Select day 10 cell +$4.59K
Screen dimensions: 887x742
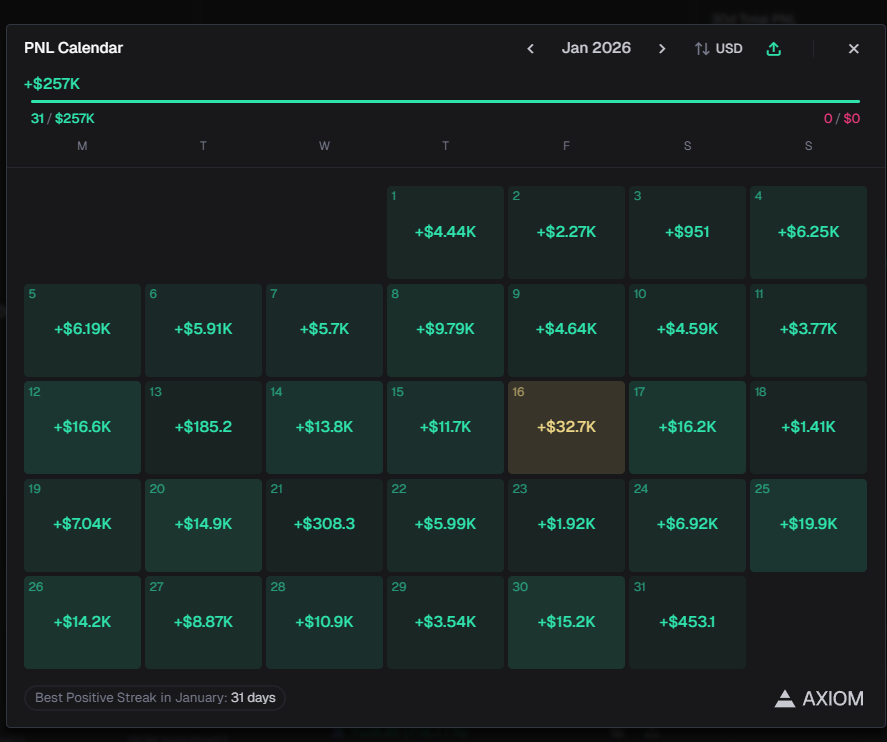pyautogui.click(x=687, y=330)
